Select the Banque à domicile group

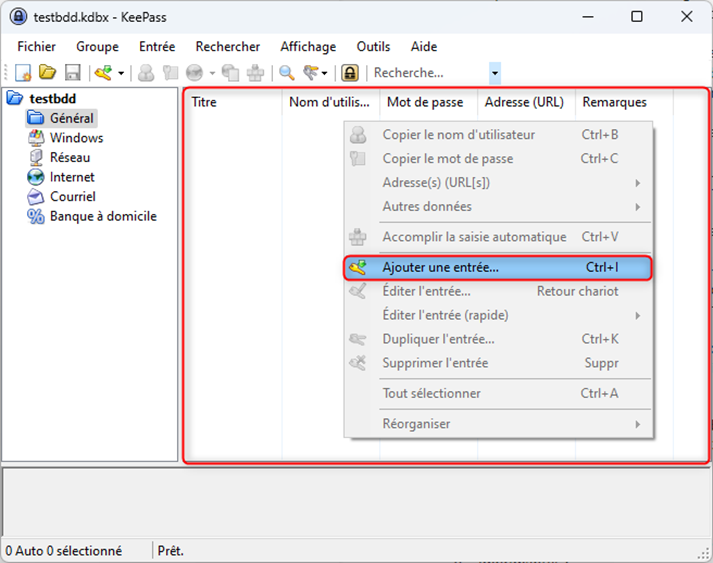pyautogui.click(x=103, y=216)
